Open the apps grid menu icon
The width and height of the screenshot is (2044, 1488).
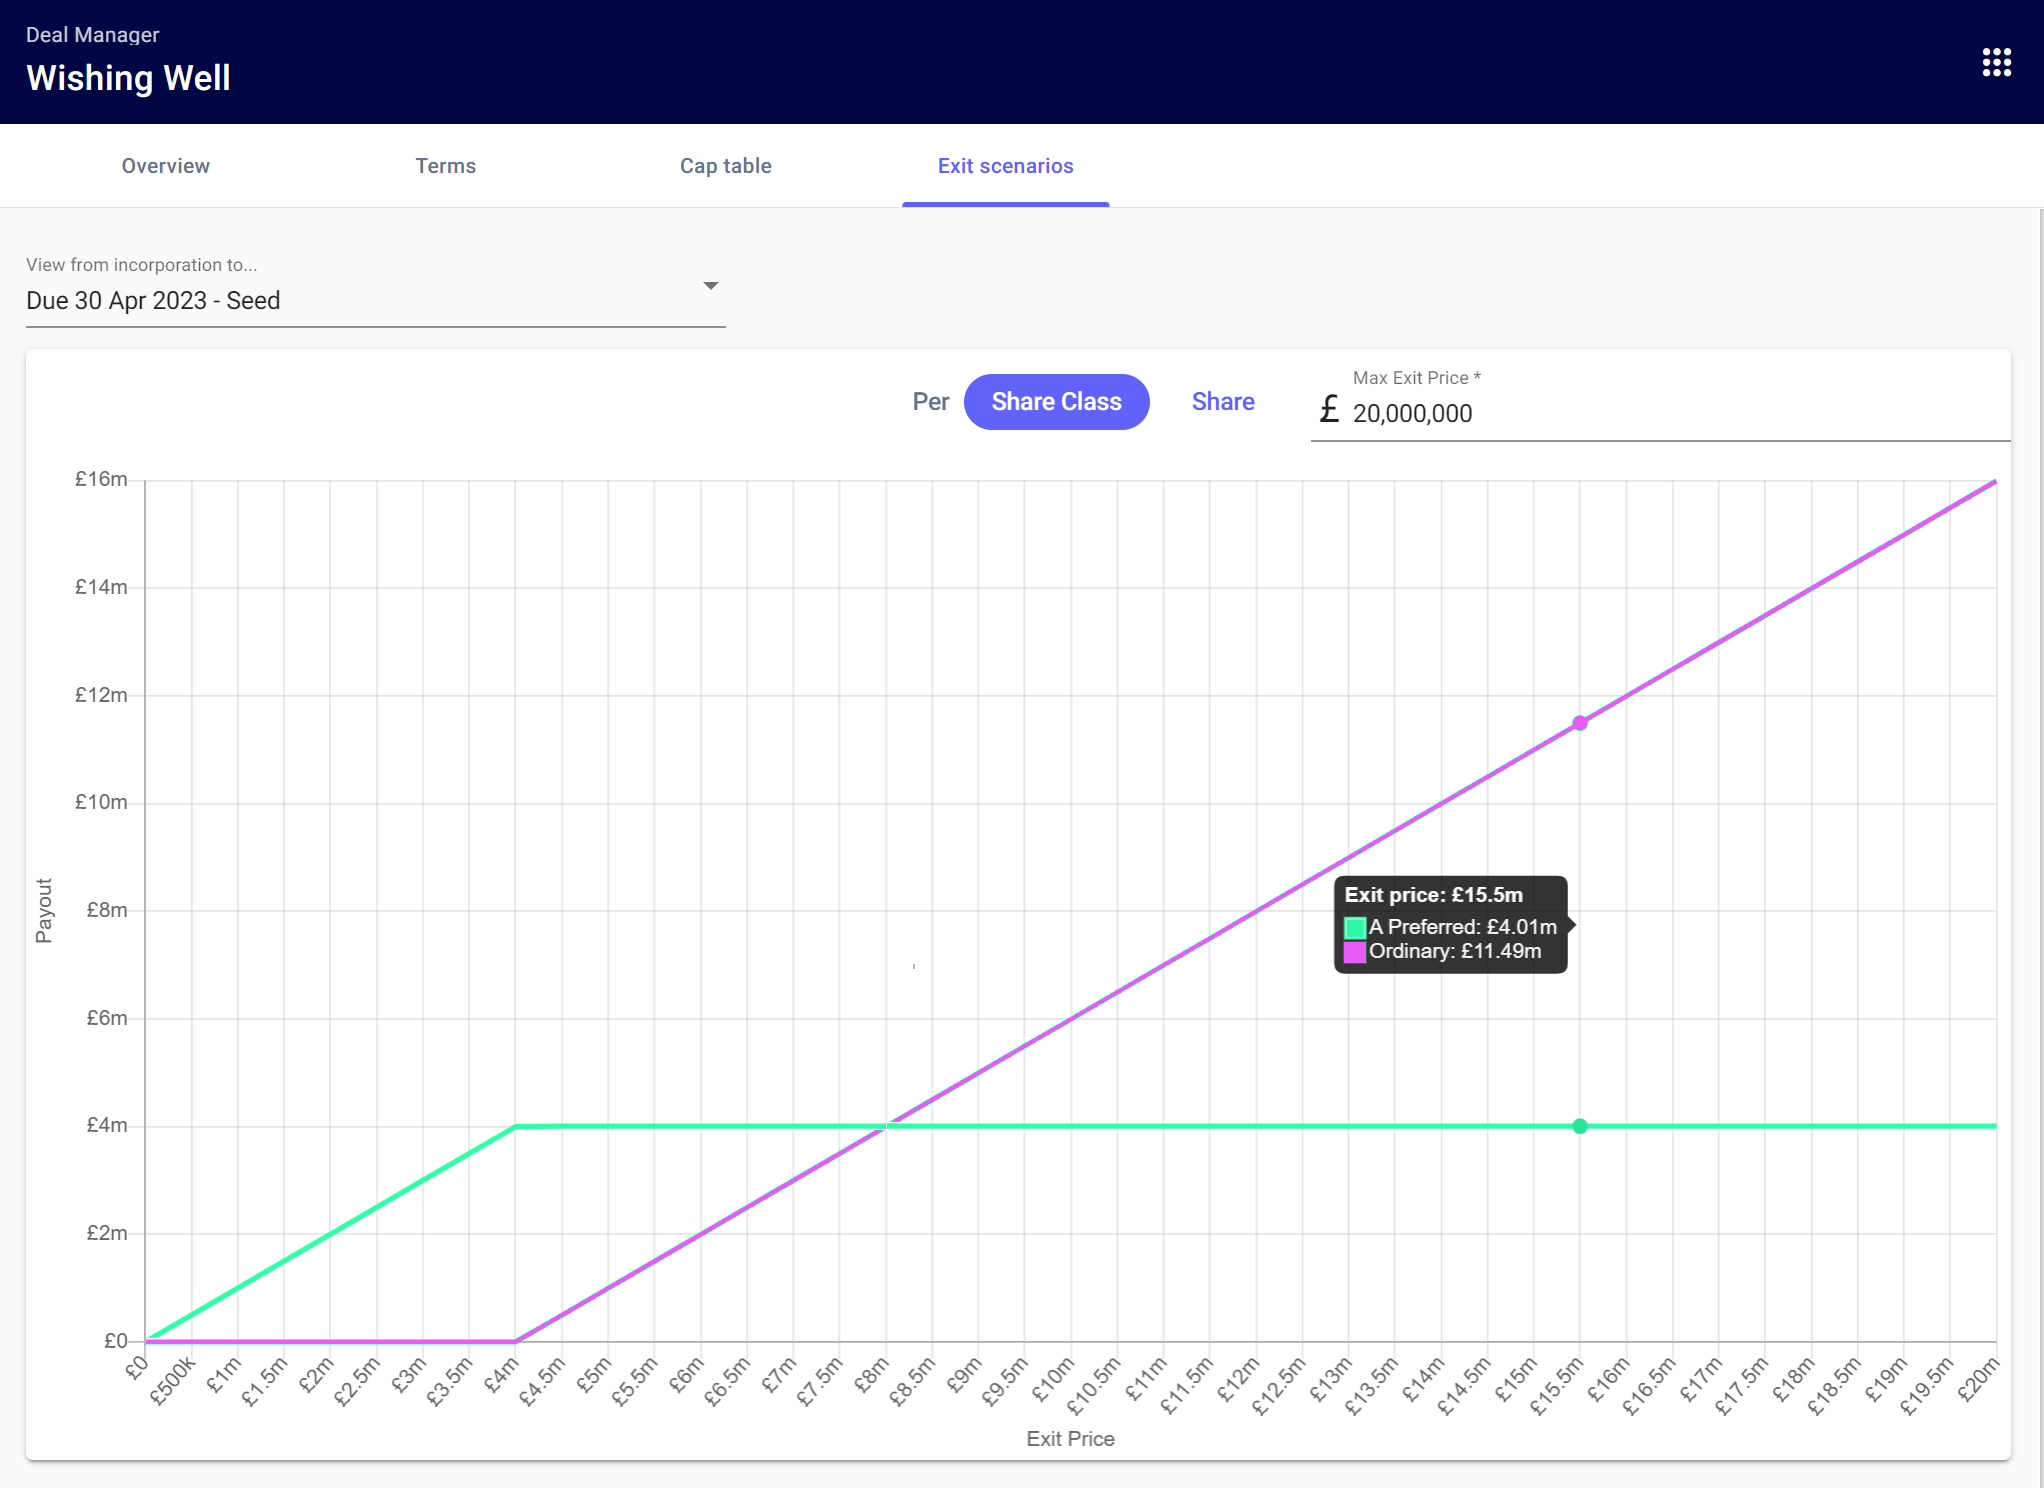pyautogui.click(x=1996, y=62)
